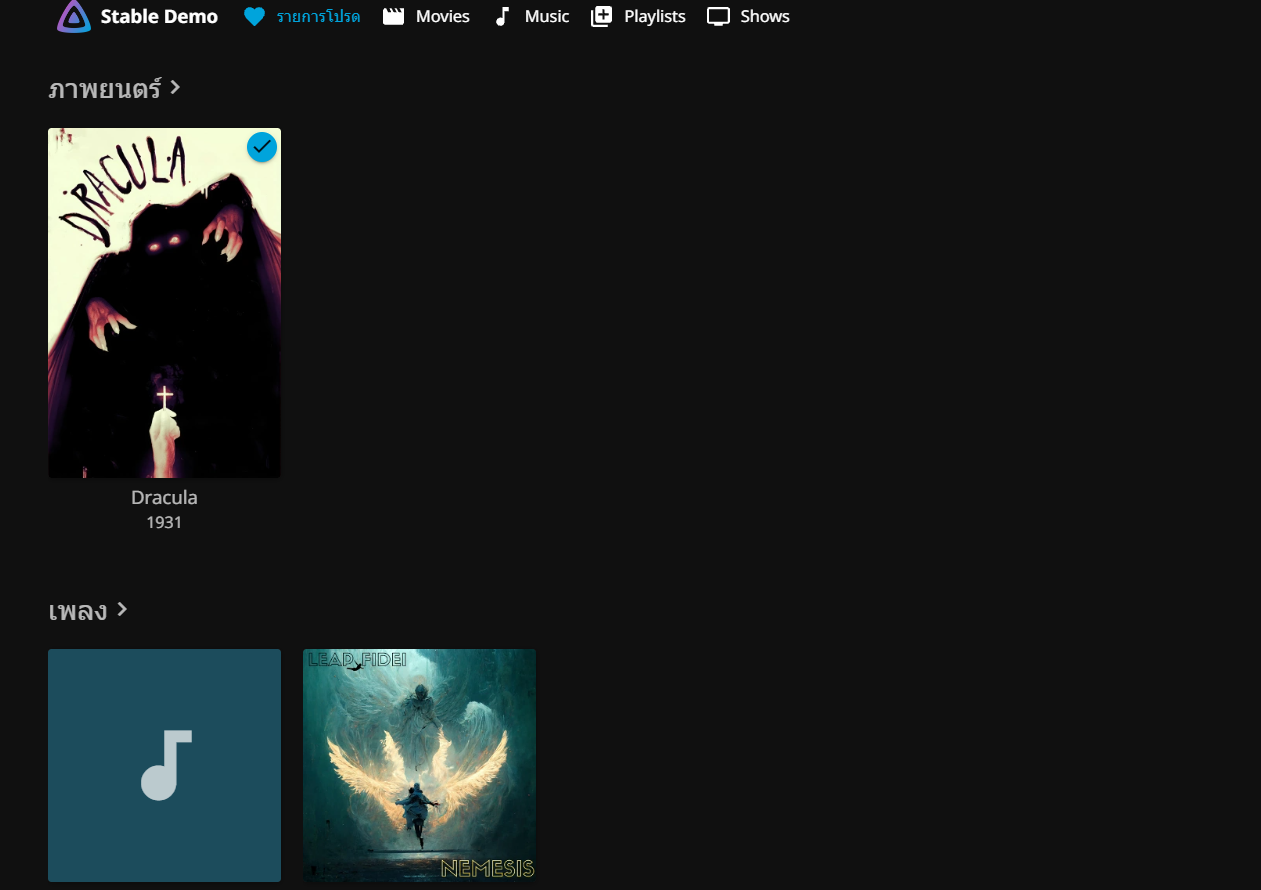This screenshot has height=890, width=1261.
Task: Switch to the Music tab
Action: [532, 17]
